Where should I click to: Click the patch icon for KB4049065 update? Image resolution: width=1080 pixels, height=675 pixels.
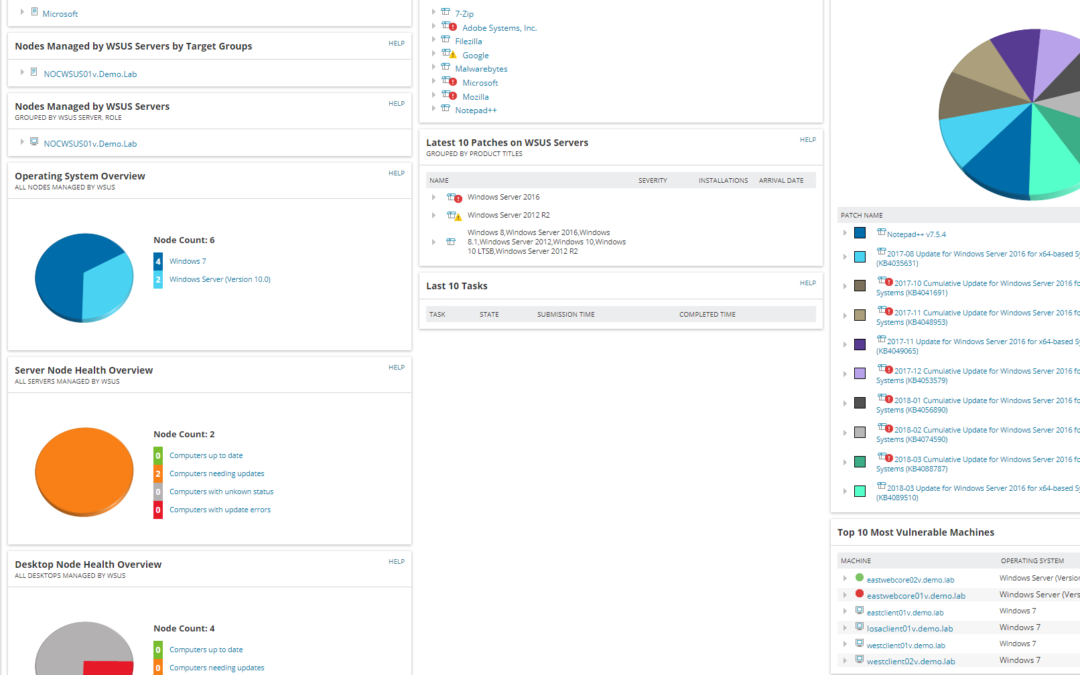(881, 340)
